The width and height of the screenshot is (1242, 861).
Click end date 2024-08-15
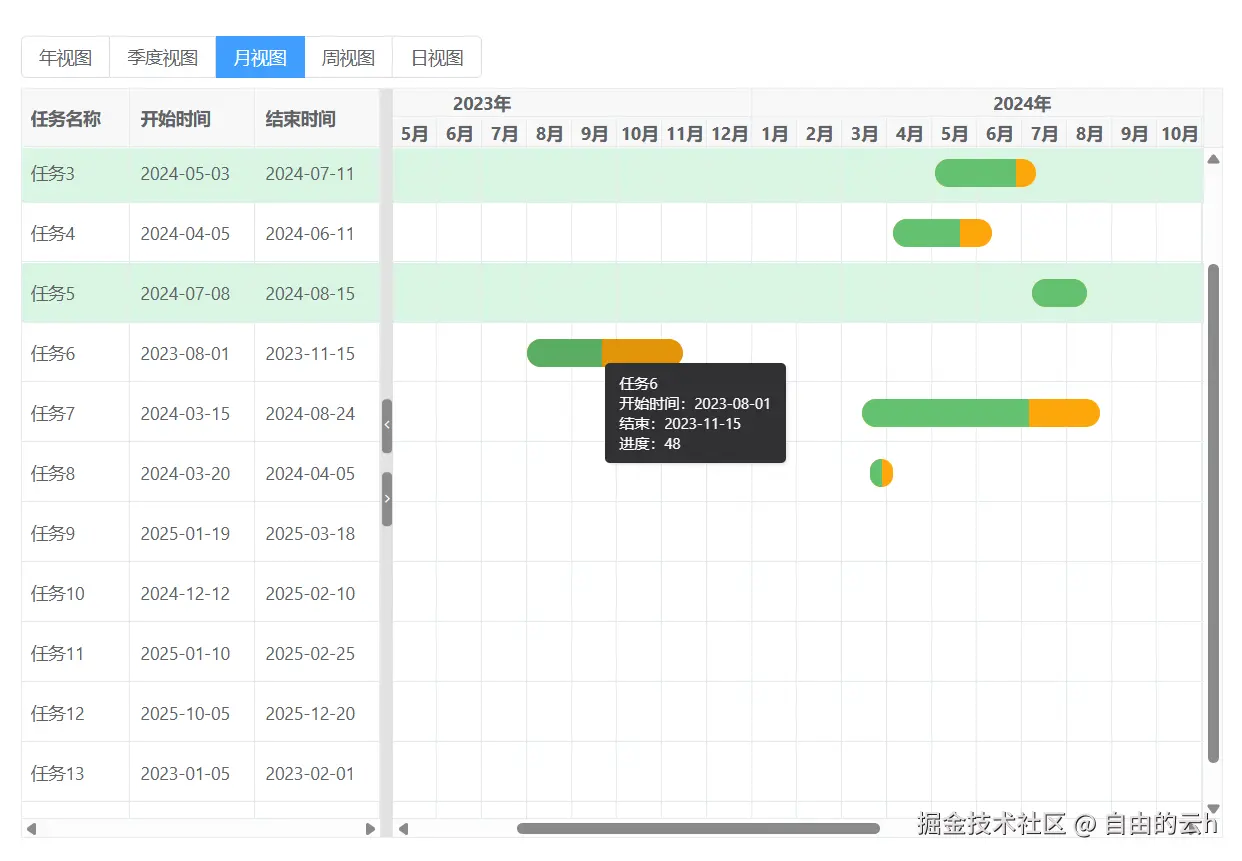(x=310, y=293)
